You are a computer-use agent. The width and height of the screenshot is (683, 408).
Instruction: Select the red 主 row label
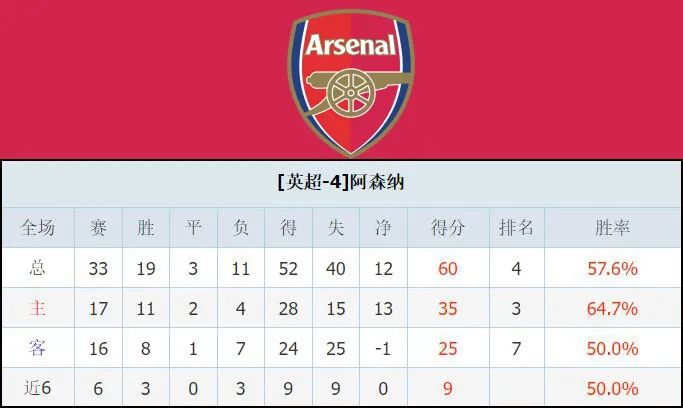37,308
